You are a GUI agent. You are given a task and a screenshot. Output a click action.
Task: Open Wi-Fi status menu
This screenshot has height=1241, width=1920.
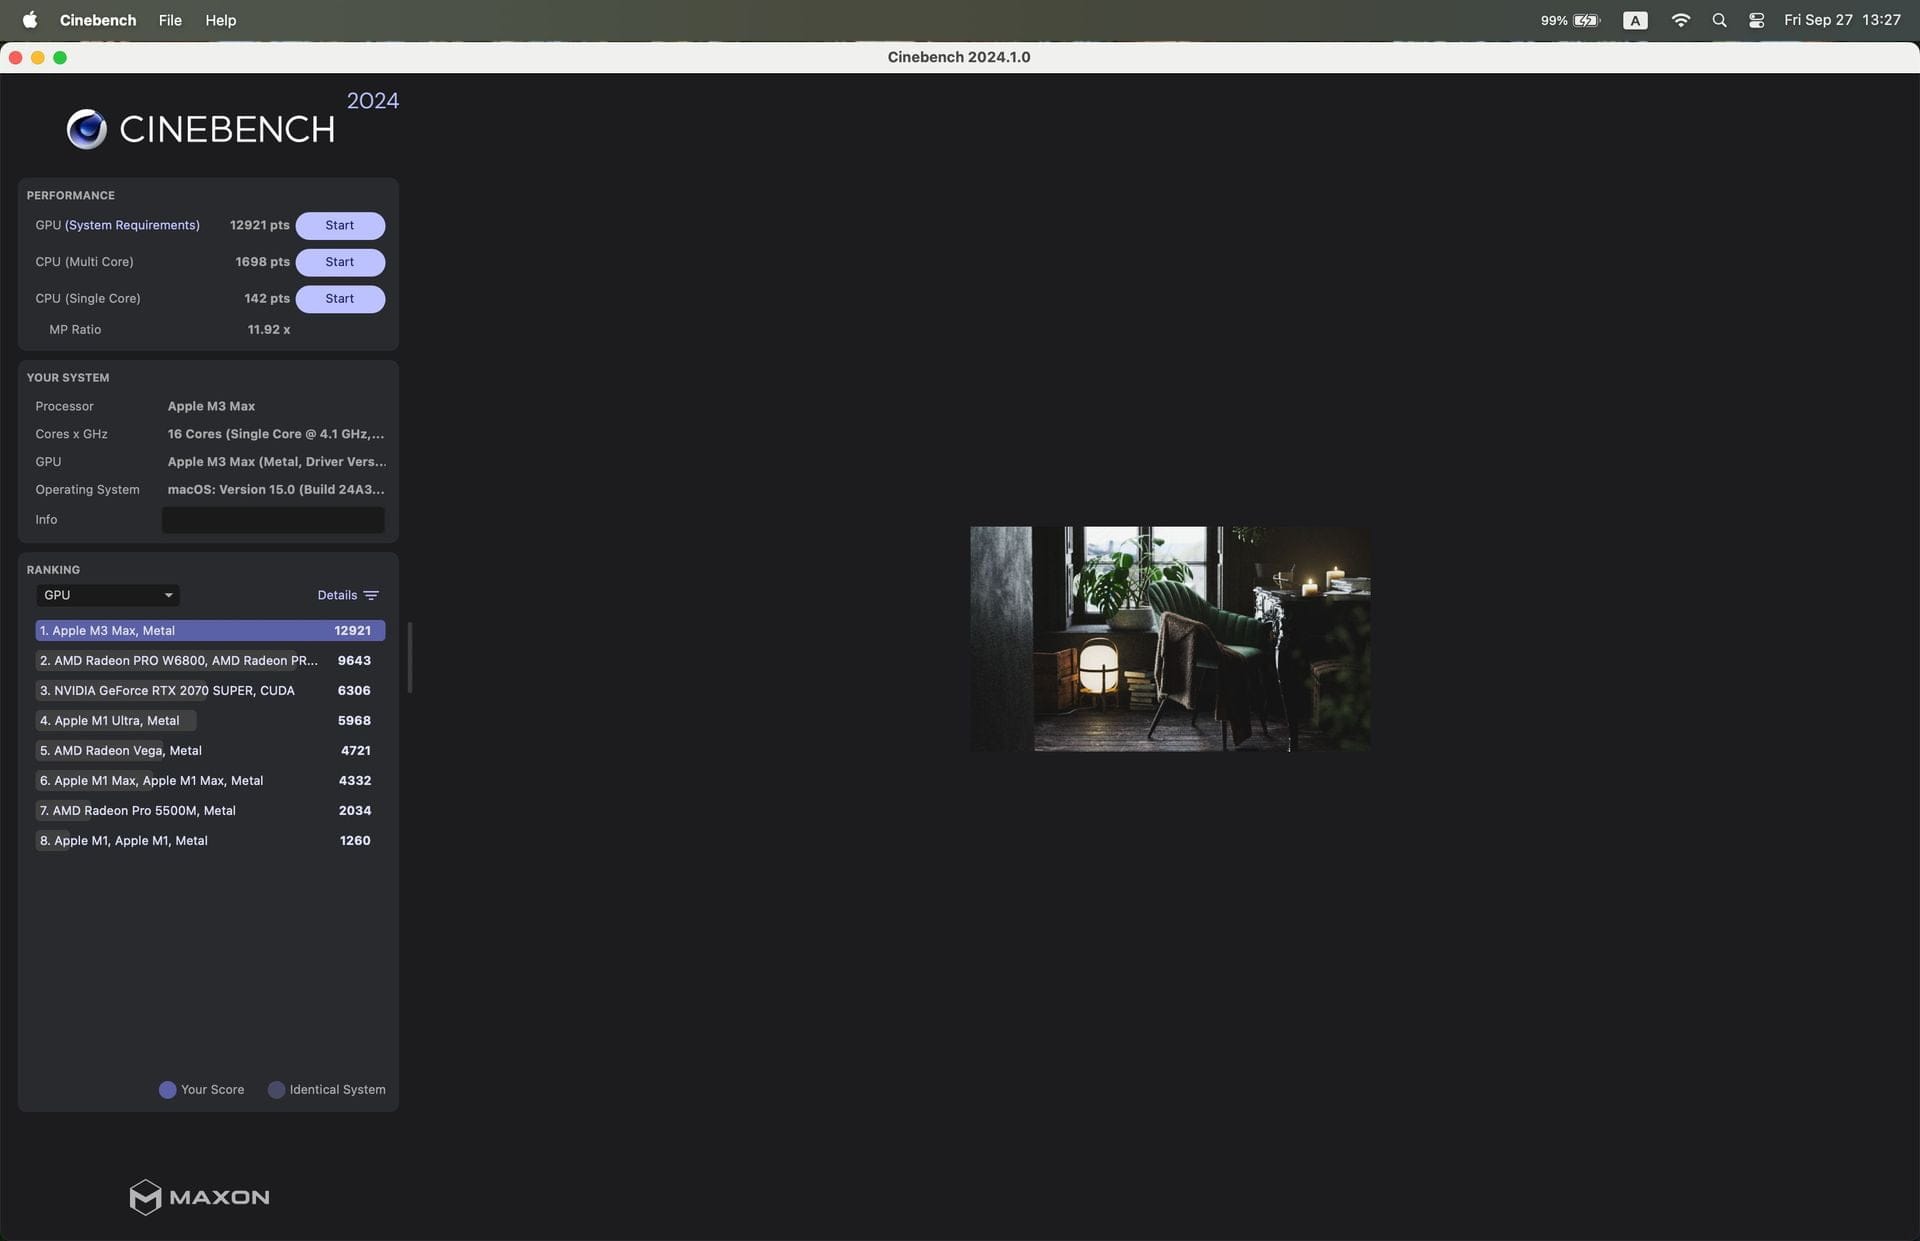1680,20
